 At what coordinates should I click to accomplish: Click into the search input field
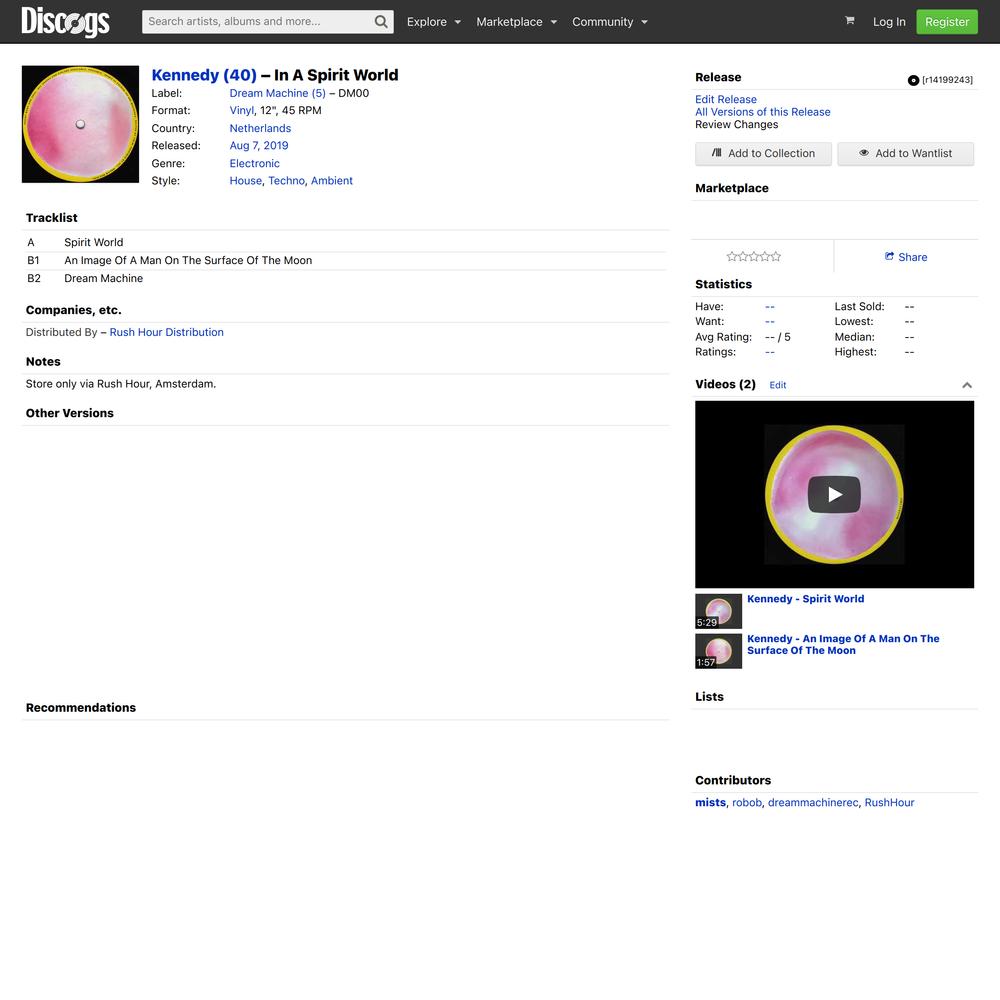click(258, 22)
